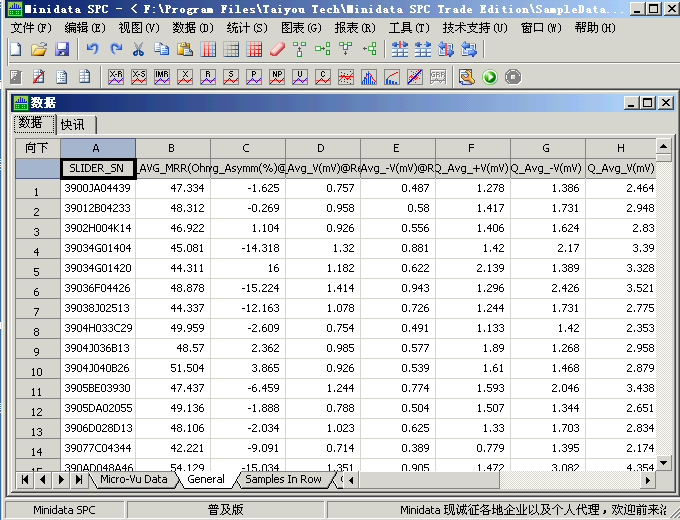Select the General sheet tab

click(206, 479)
